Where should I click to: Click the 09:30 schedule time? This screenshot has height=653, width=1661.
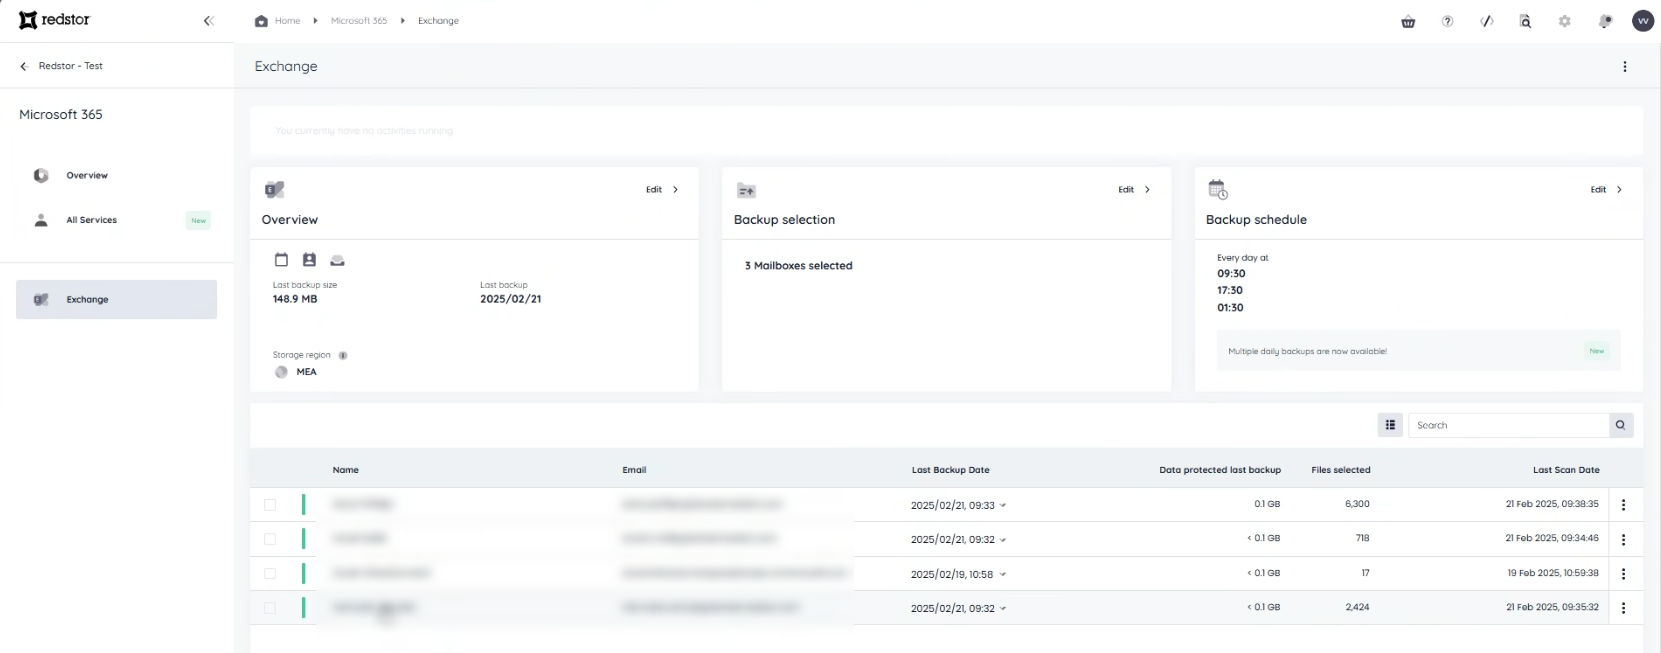tap(1231, 274)
